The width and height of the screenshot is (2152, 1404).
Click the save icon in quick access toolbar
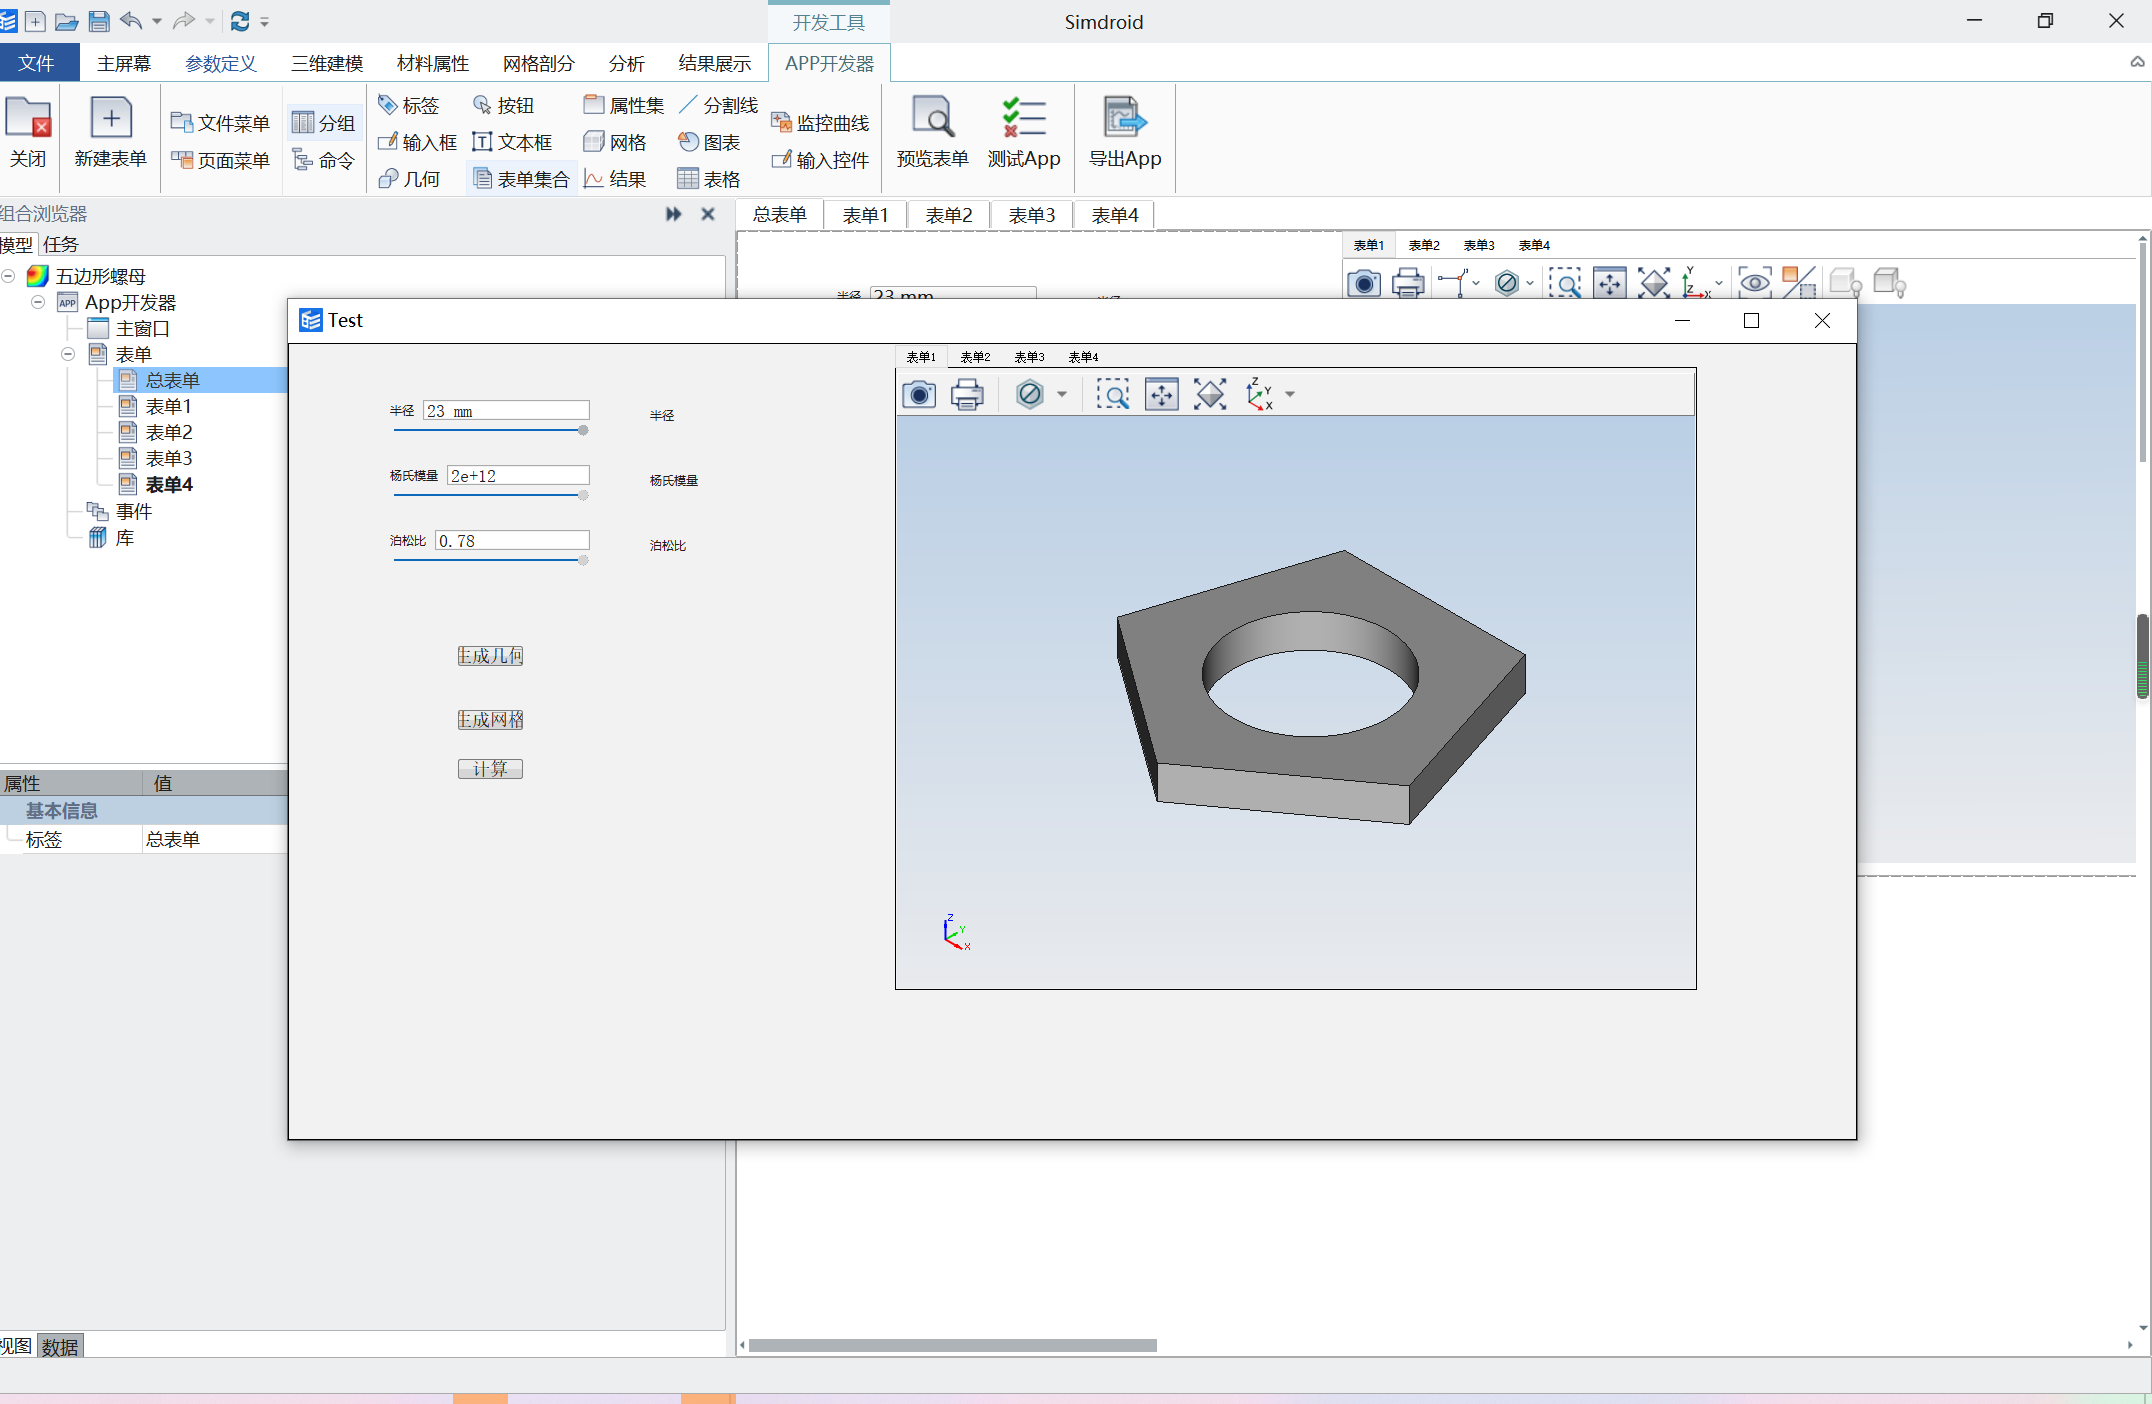[99, 21]
